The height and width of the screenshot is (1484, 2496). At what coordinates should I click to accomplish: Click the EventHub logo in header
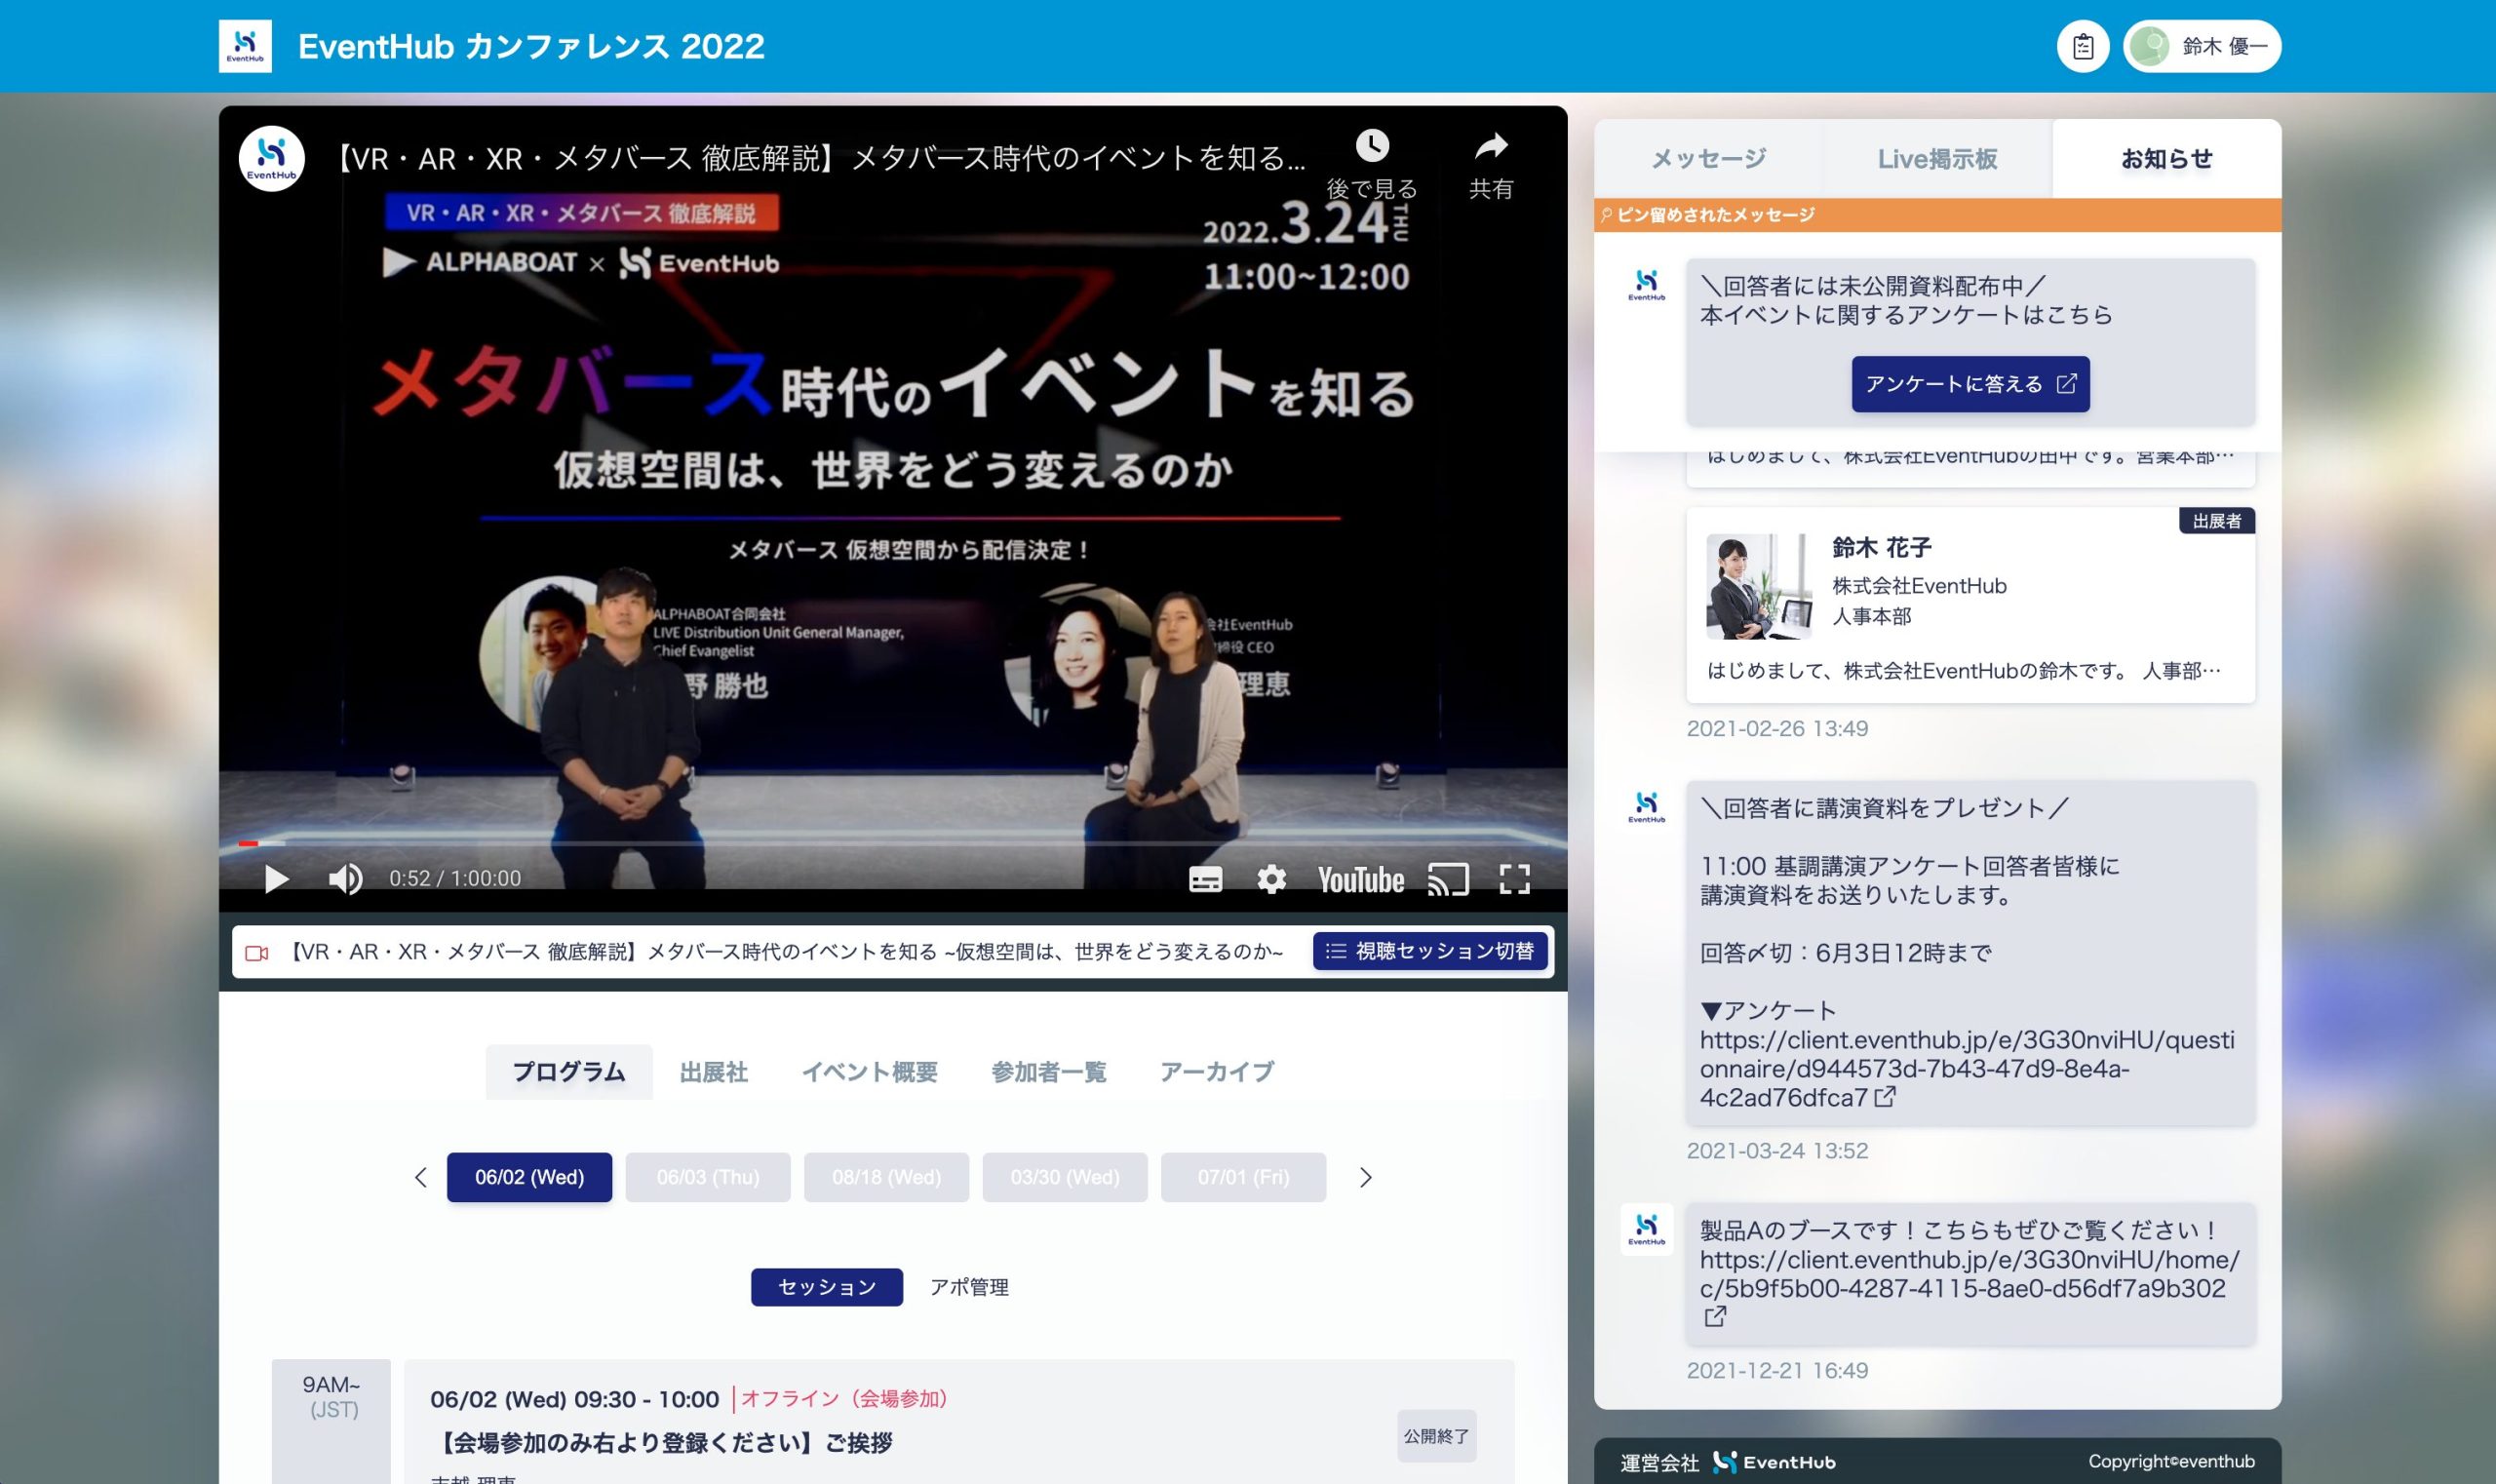[x=245, y=46]
